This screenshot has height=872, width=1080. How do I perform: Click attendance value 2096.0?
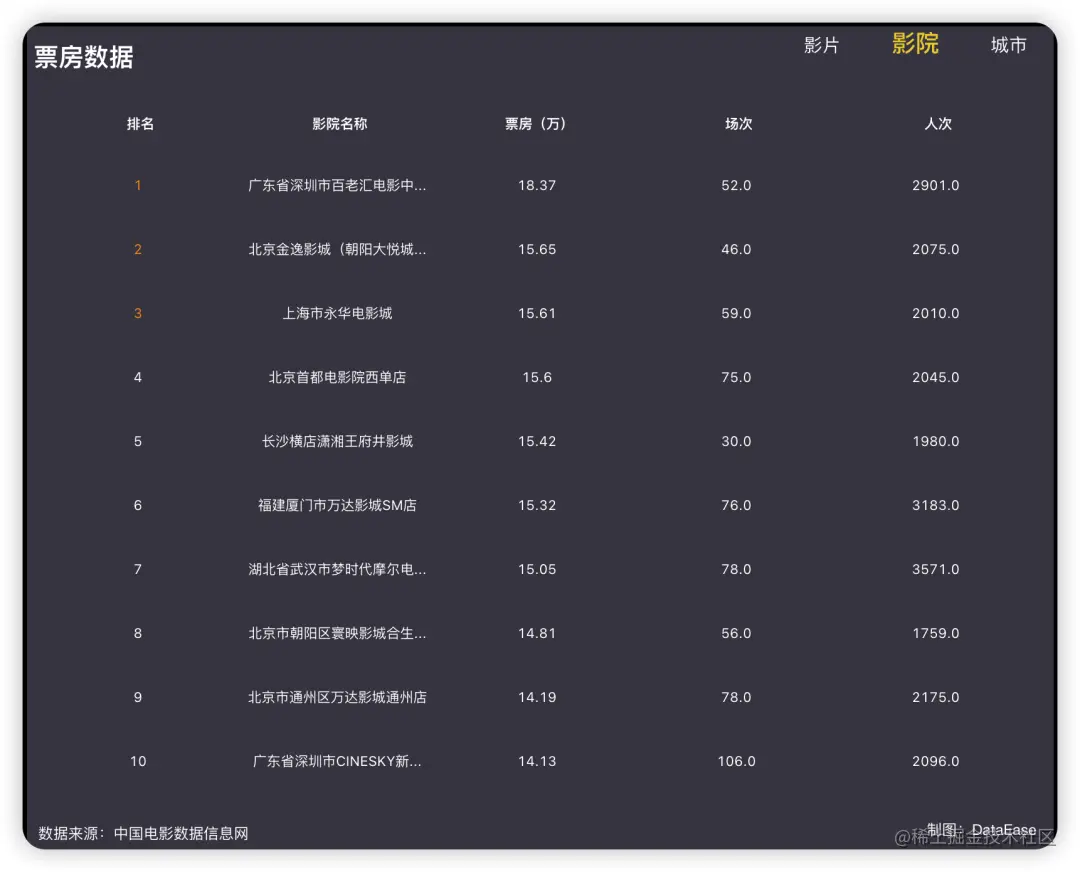(935, 762)
